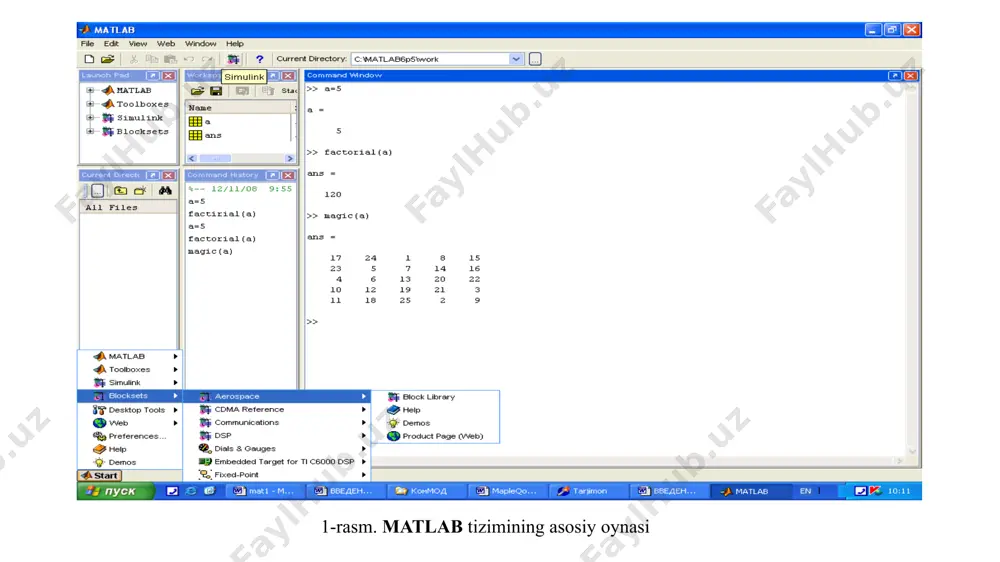Viewport: 1000px width, 562px height.
Task: Select Fixed-Point blockset entry
Action: tap(277, 475)
